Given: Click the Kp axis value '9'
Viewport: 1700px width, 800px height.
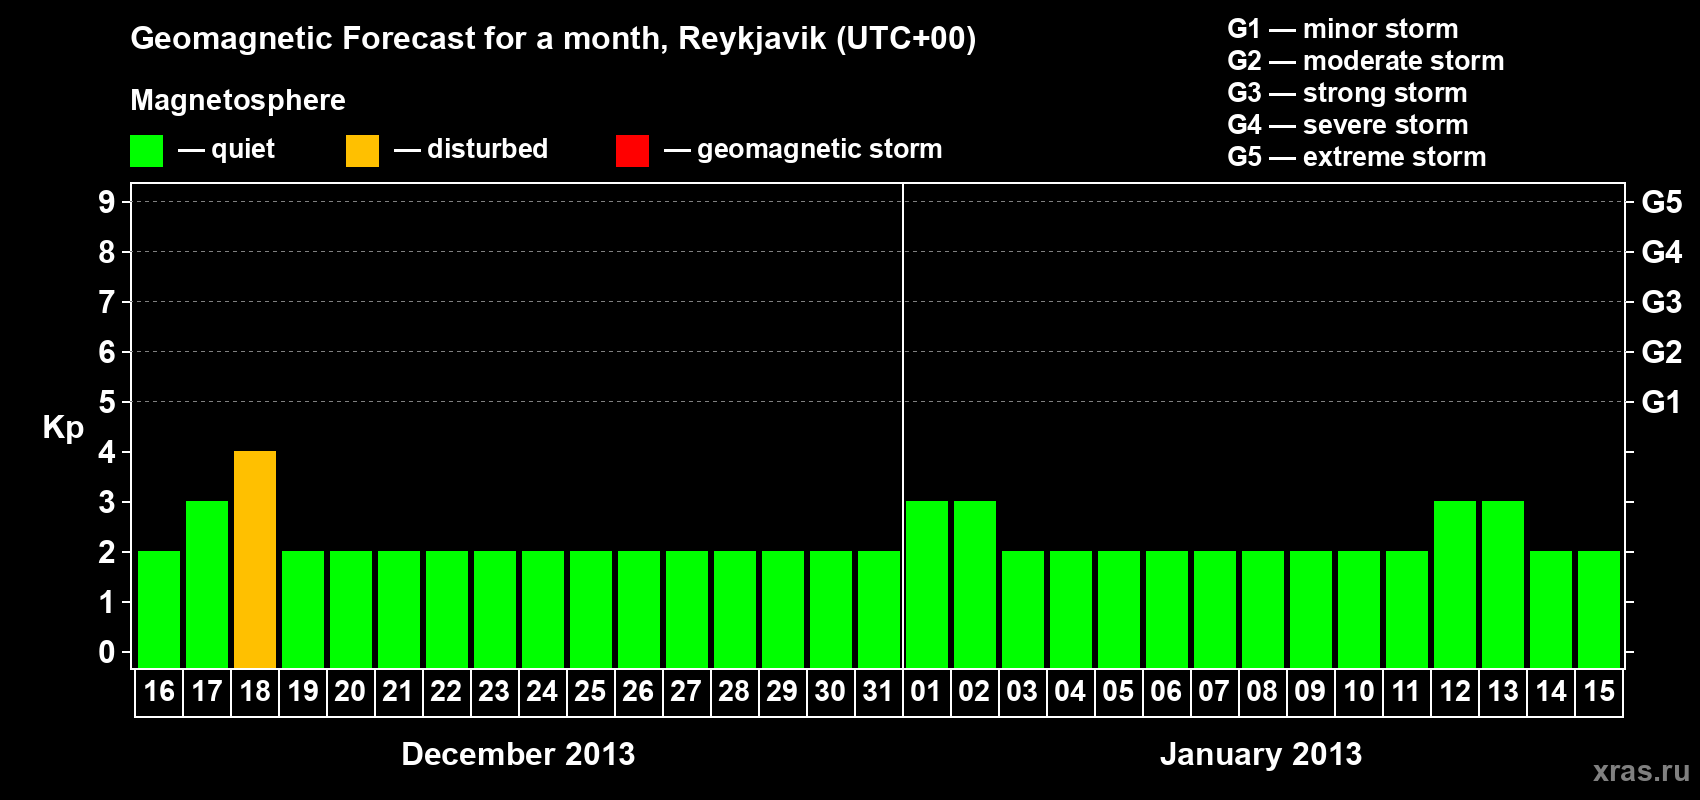Looking at the screenshot, I should 107,202.
